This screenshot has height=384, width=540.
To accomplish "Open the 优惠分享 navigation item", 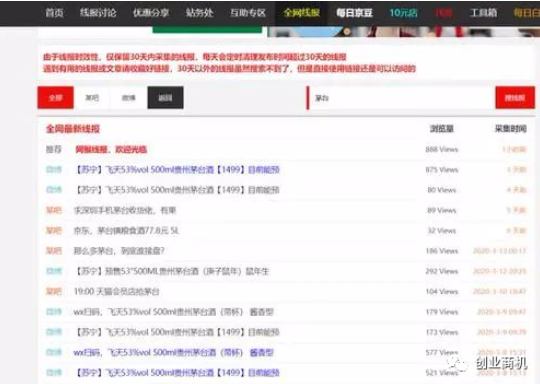I will pyautogui.click(x=151, y=13).
